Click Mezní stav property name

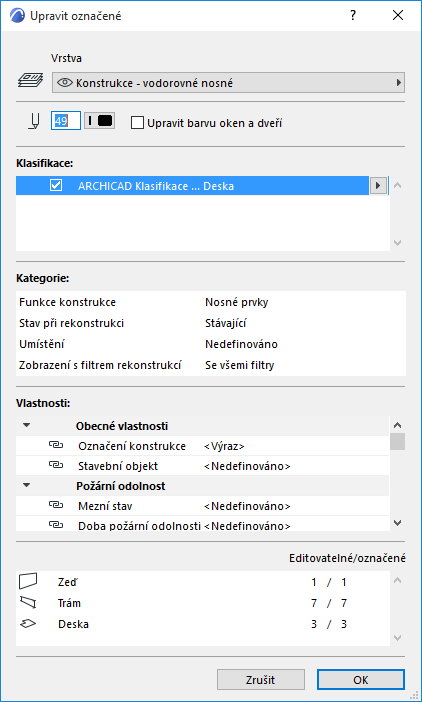[105, 506]
